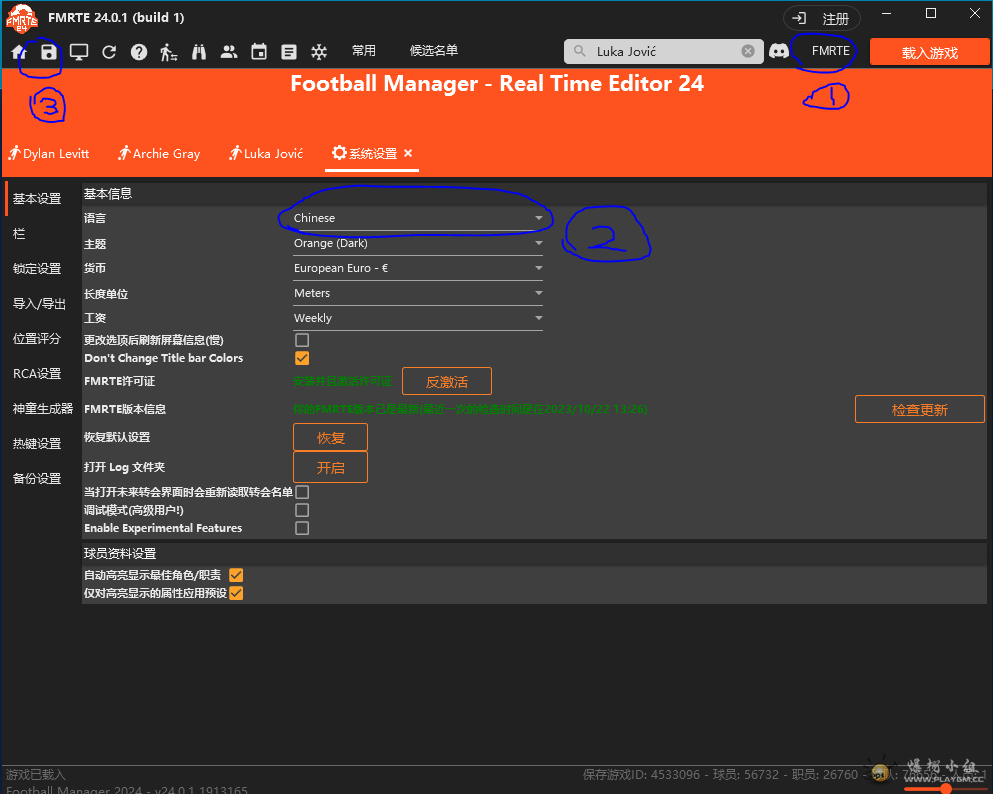Viewport: 993px width, 794px height.
Task: Open the Help question mark icon
Action: 139,52
